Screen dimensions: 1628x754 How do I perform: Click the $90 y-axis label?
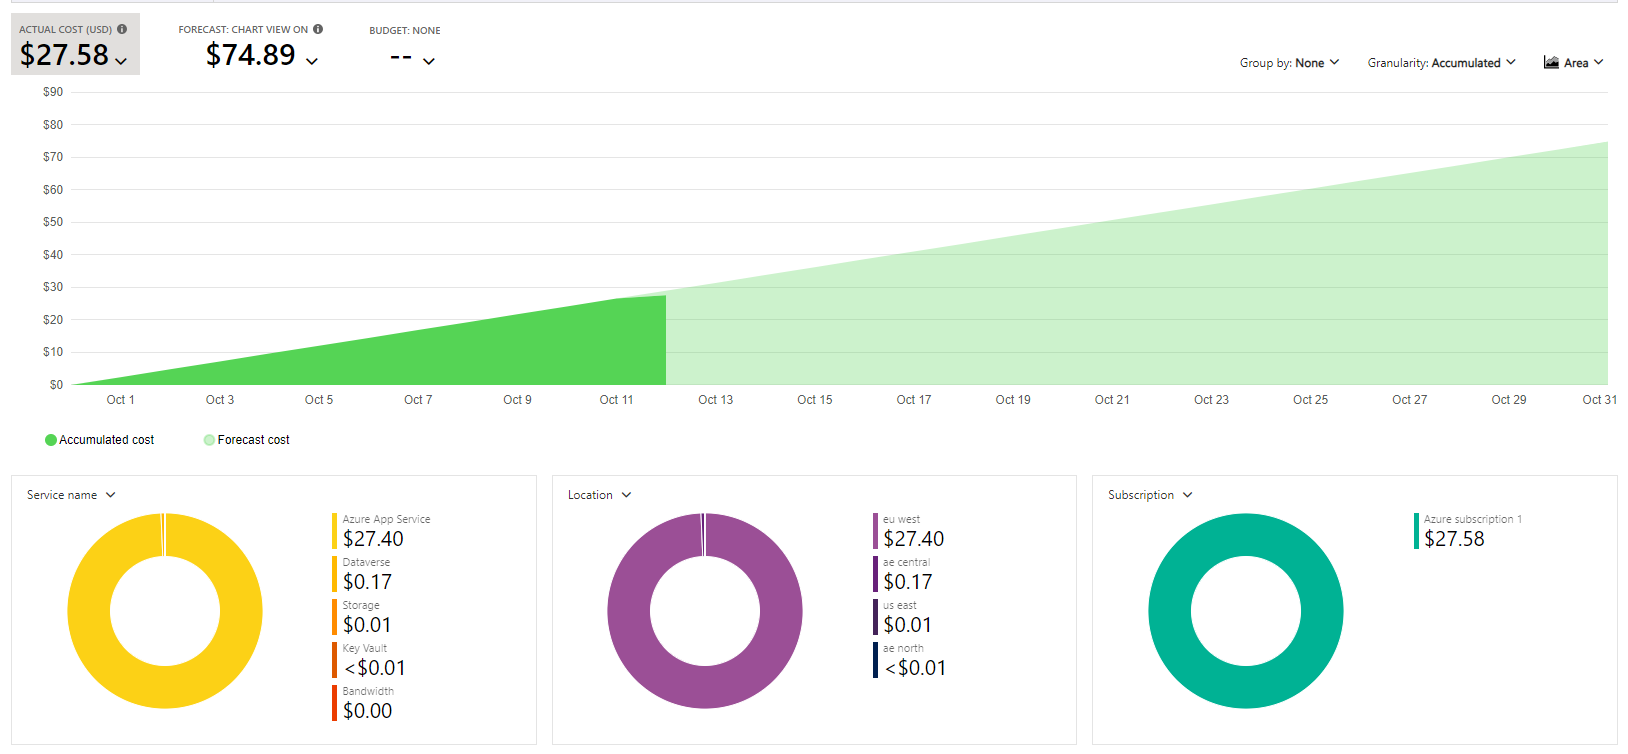pos(53,92)
